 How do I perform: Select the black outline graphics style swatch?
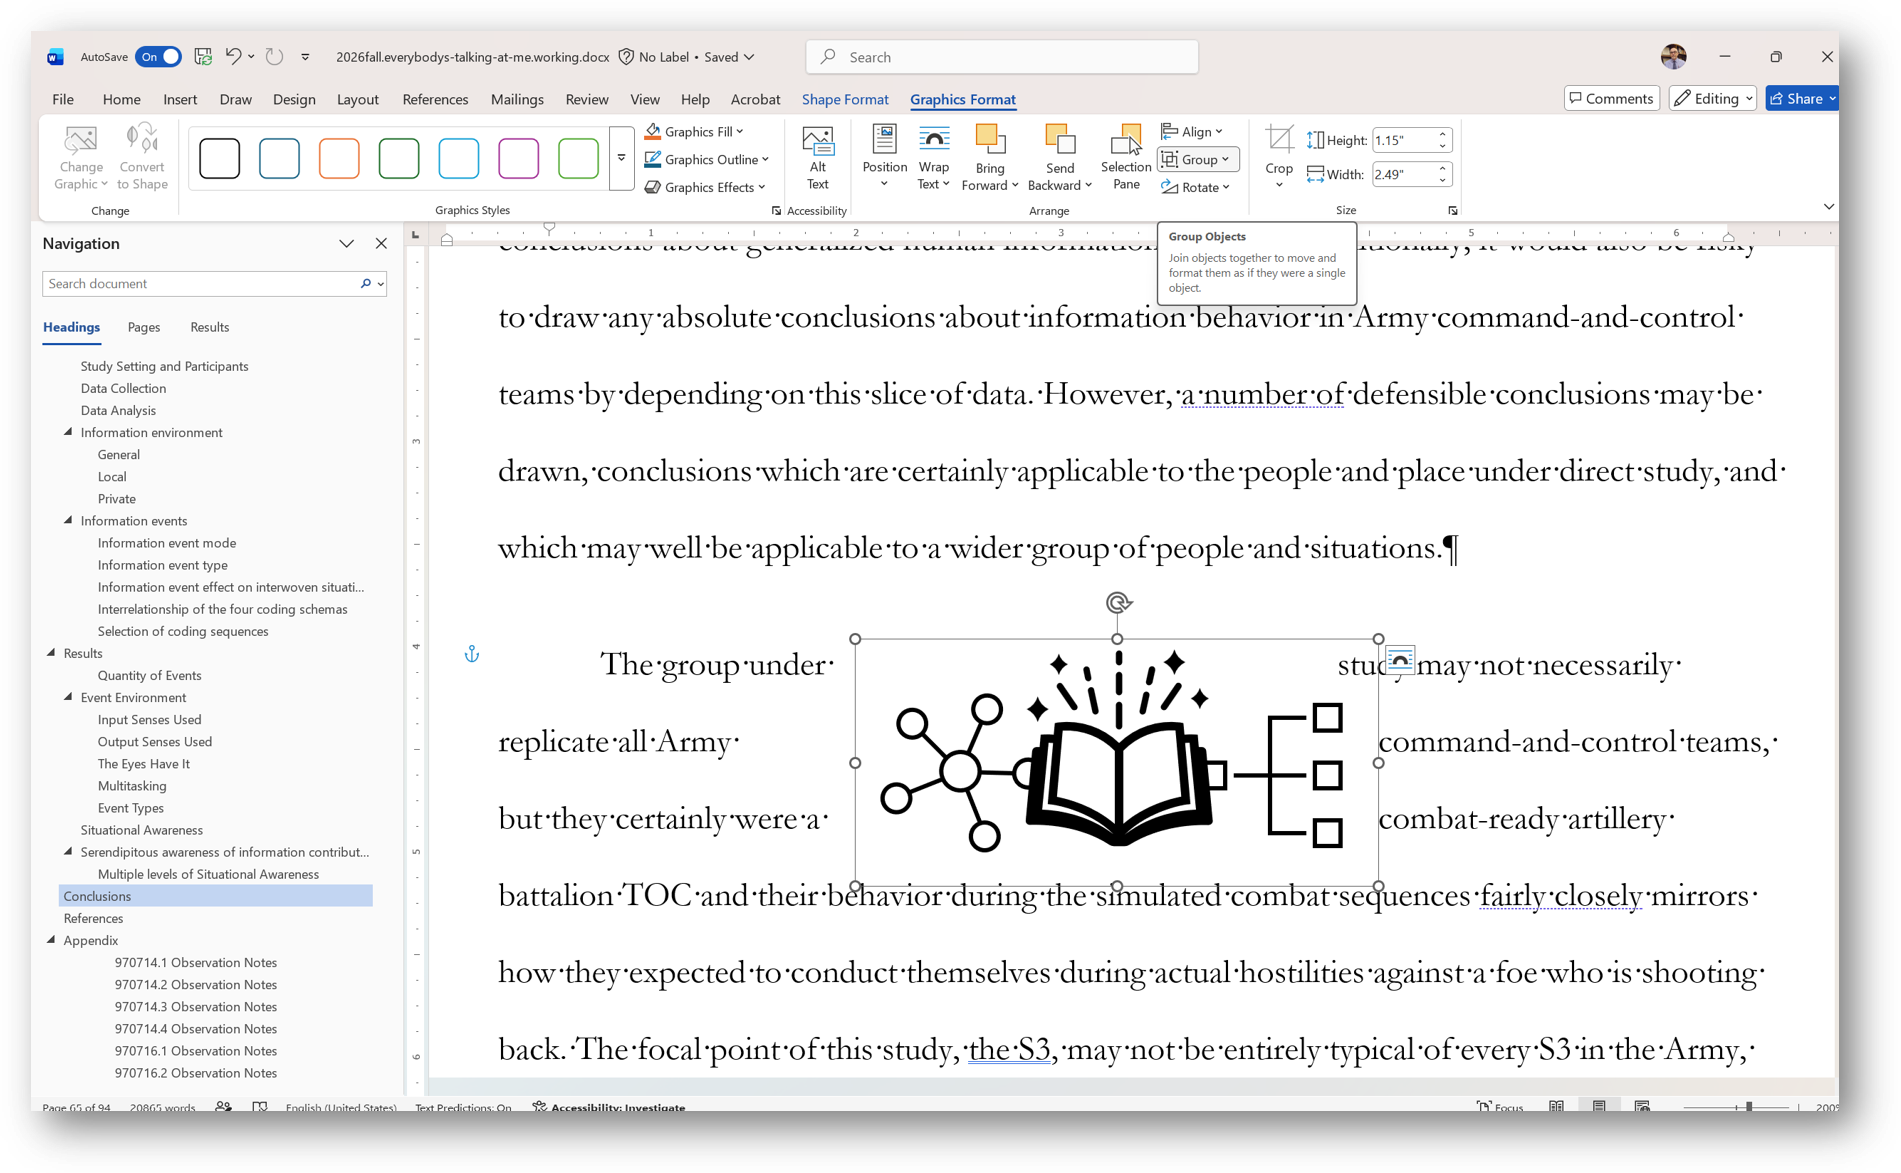(x=220, y=158)
